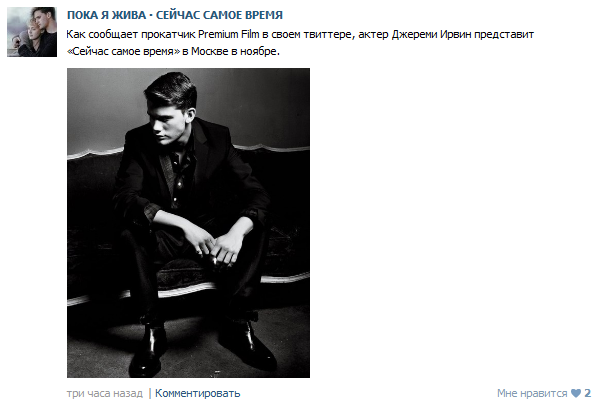Click the clasped hands in the photo
602x408 pixels.
tap(217, 246)
